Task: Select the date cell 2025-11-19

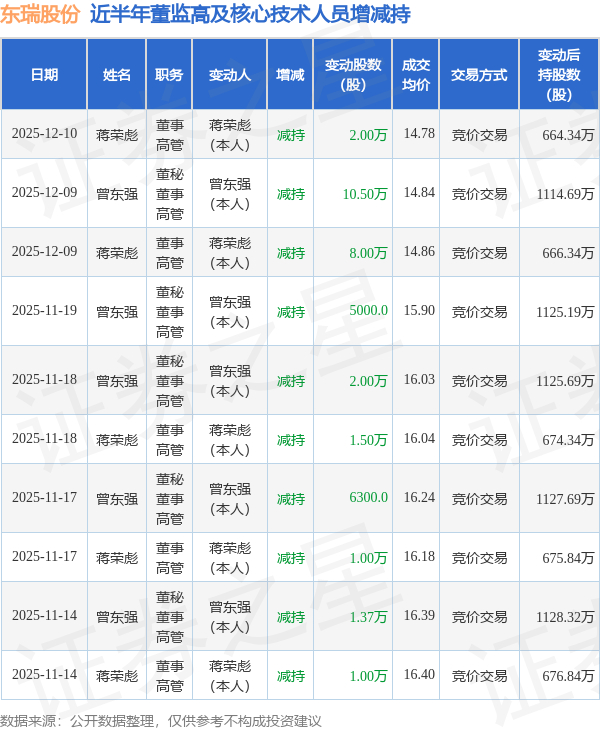Action: [44, 311]
